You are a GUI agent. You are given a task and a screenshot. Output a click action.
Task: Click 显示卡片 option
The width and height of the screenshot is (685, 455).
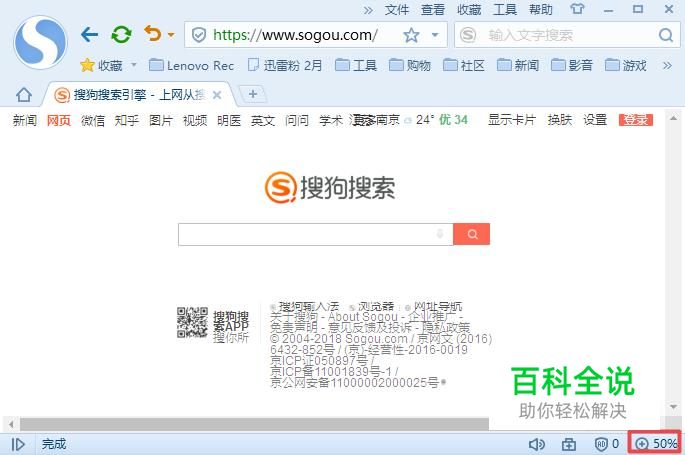pos(512,120)
